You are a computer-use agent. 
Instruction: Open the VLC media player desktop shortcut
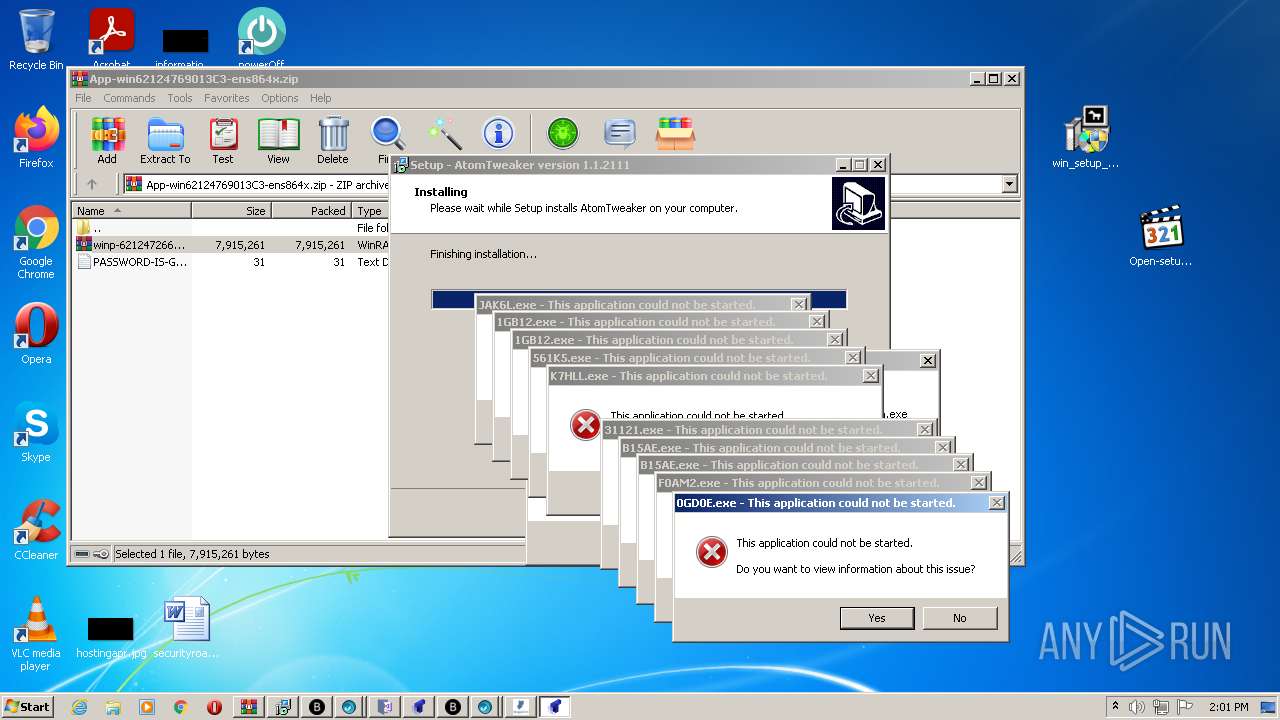pyautogui.click(x=36, y=634)
